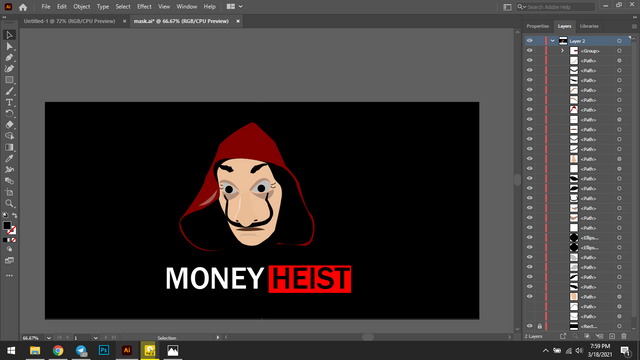Reset to default fill and stroke
Screen dimensions: 640x360
(5, 215)
